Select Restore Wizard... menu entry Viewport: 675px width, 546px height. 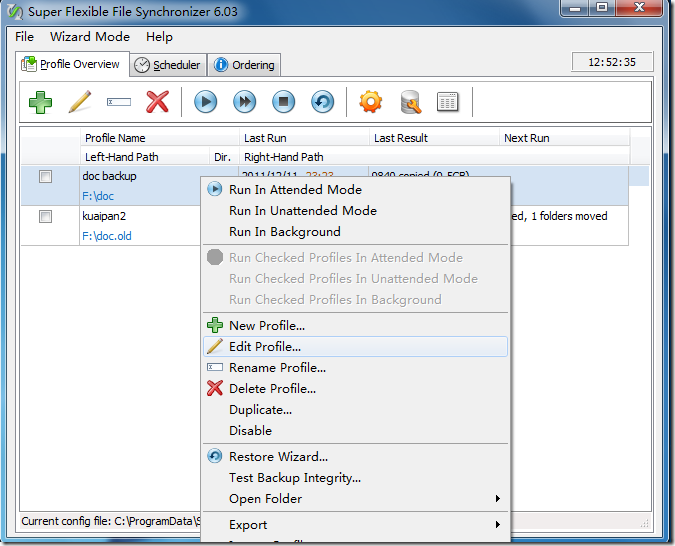(x=356, y=456)
